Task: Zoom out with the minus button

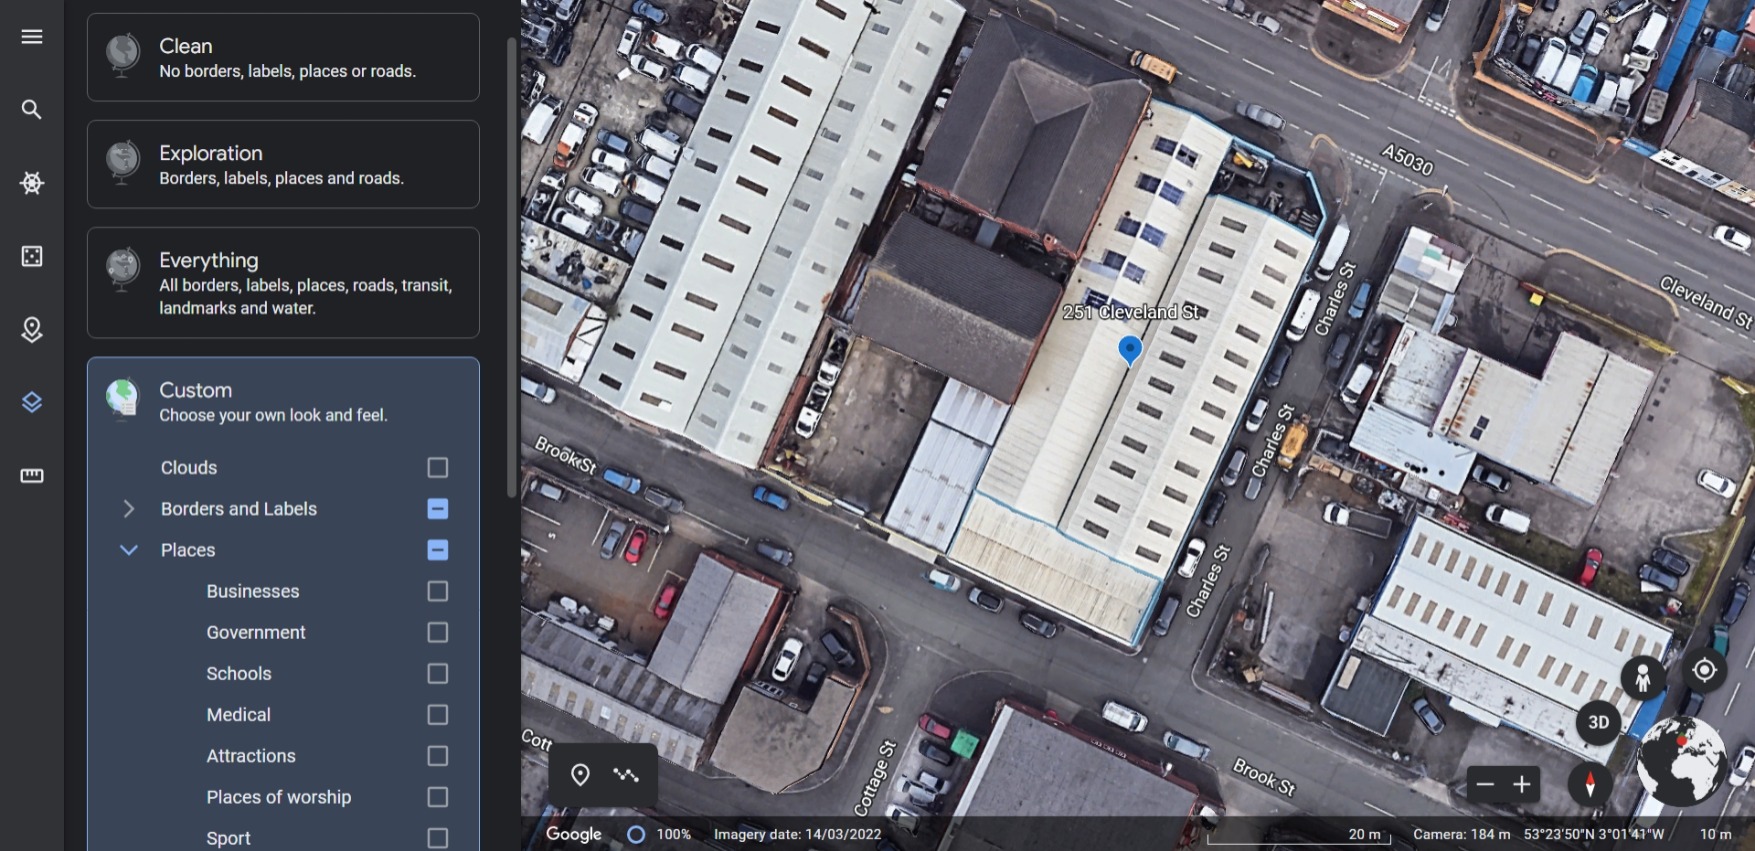Action: tap(1485, 784)
